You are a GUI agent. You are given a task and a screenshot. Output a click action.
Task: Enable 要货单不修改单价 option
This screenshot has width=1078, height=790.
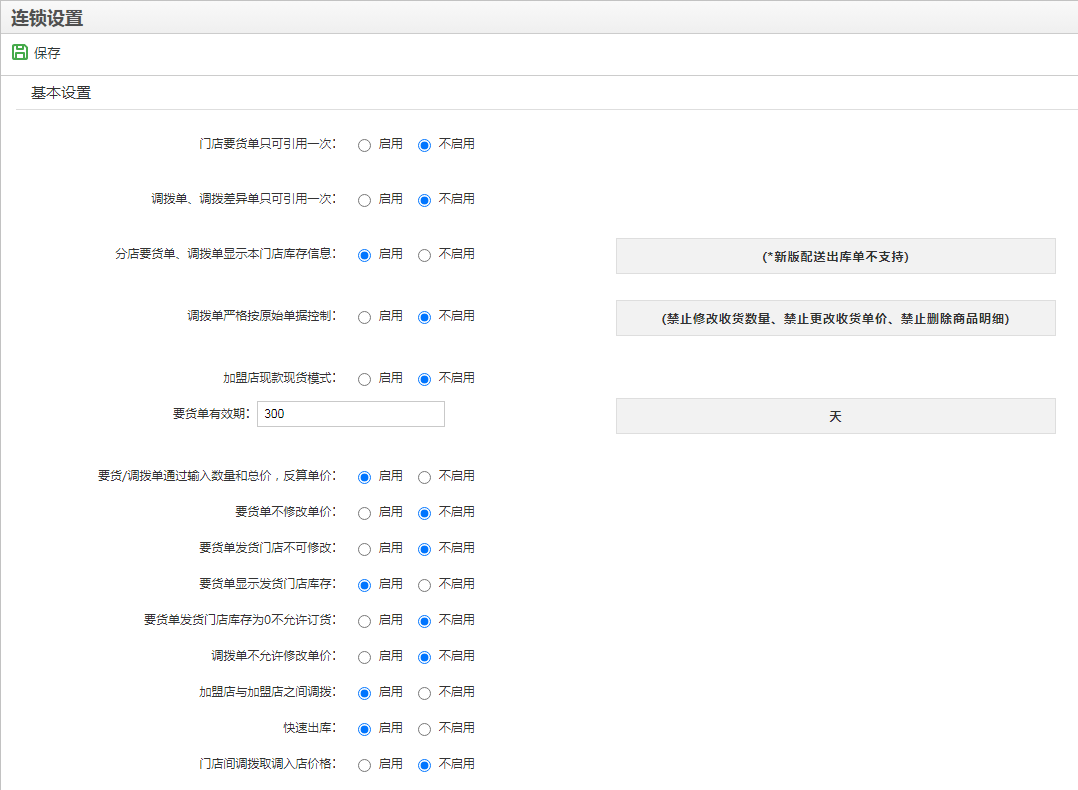365,513
